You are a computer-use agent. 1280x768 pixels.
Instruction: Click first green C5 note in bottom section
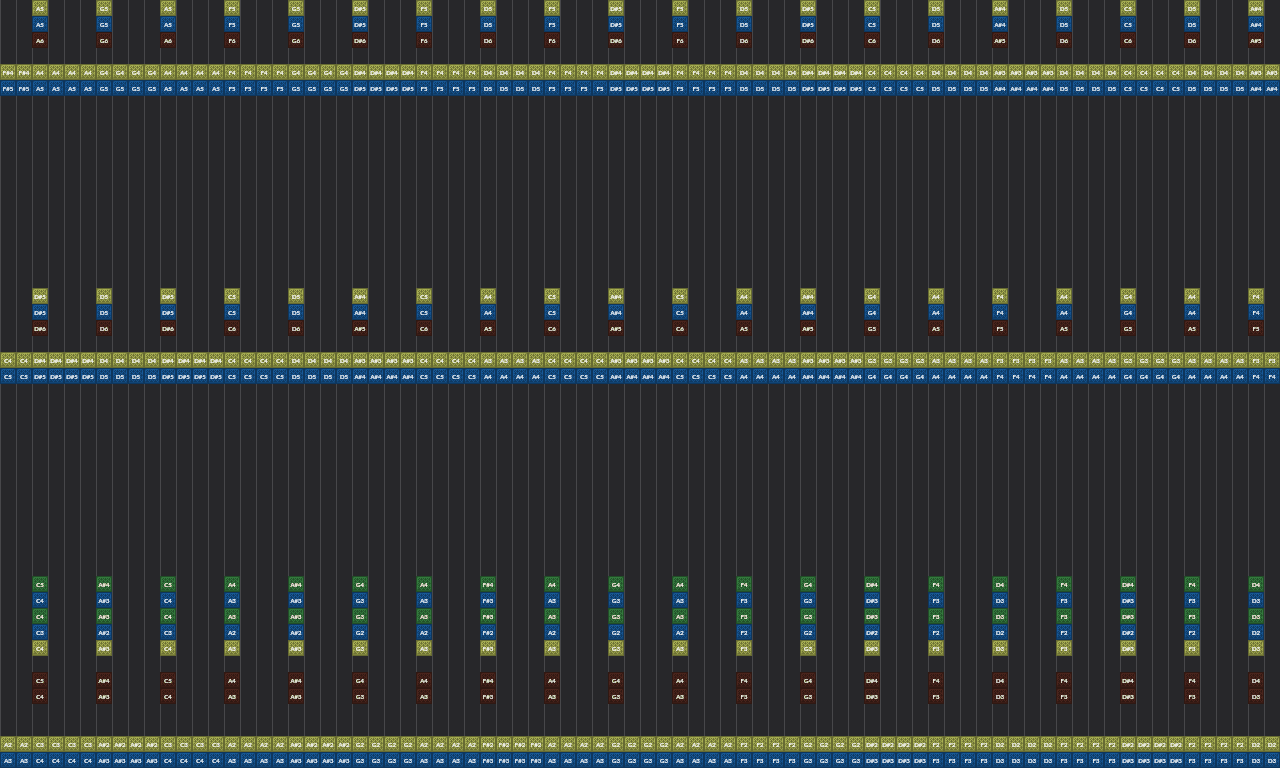tap(40, 584)
